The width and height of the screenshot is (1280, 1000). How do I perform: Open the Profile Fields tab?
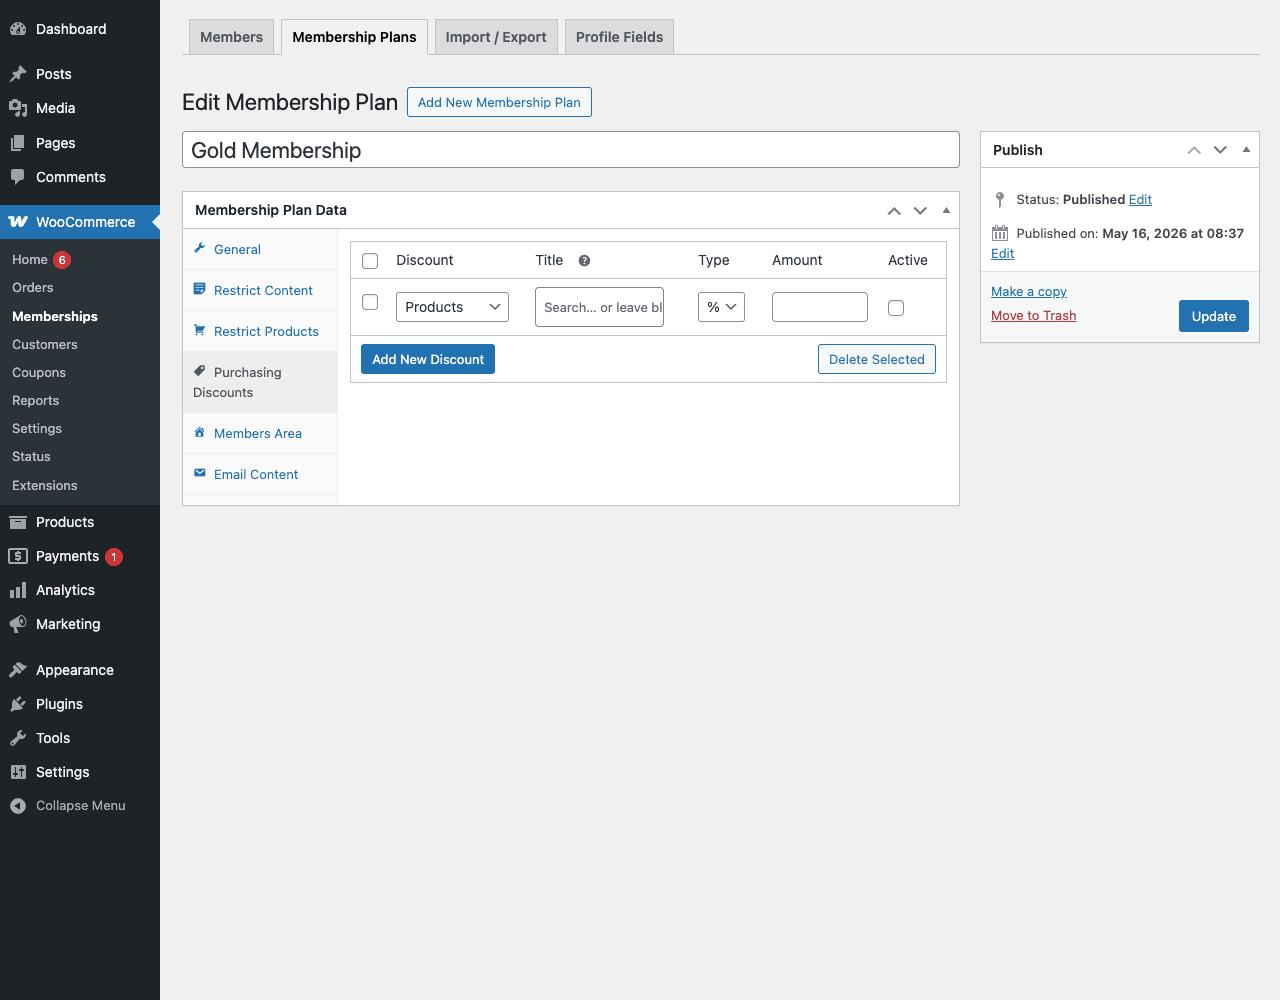620,37
